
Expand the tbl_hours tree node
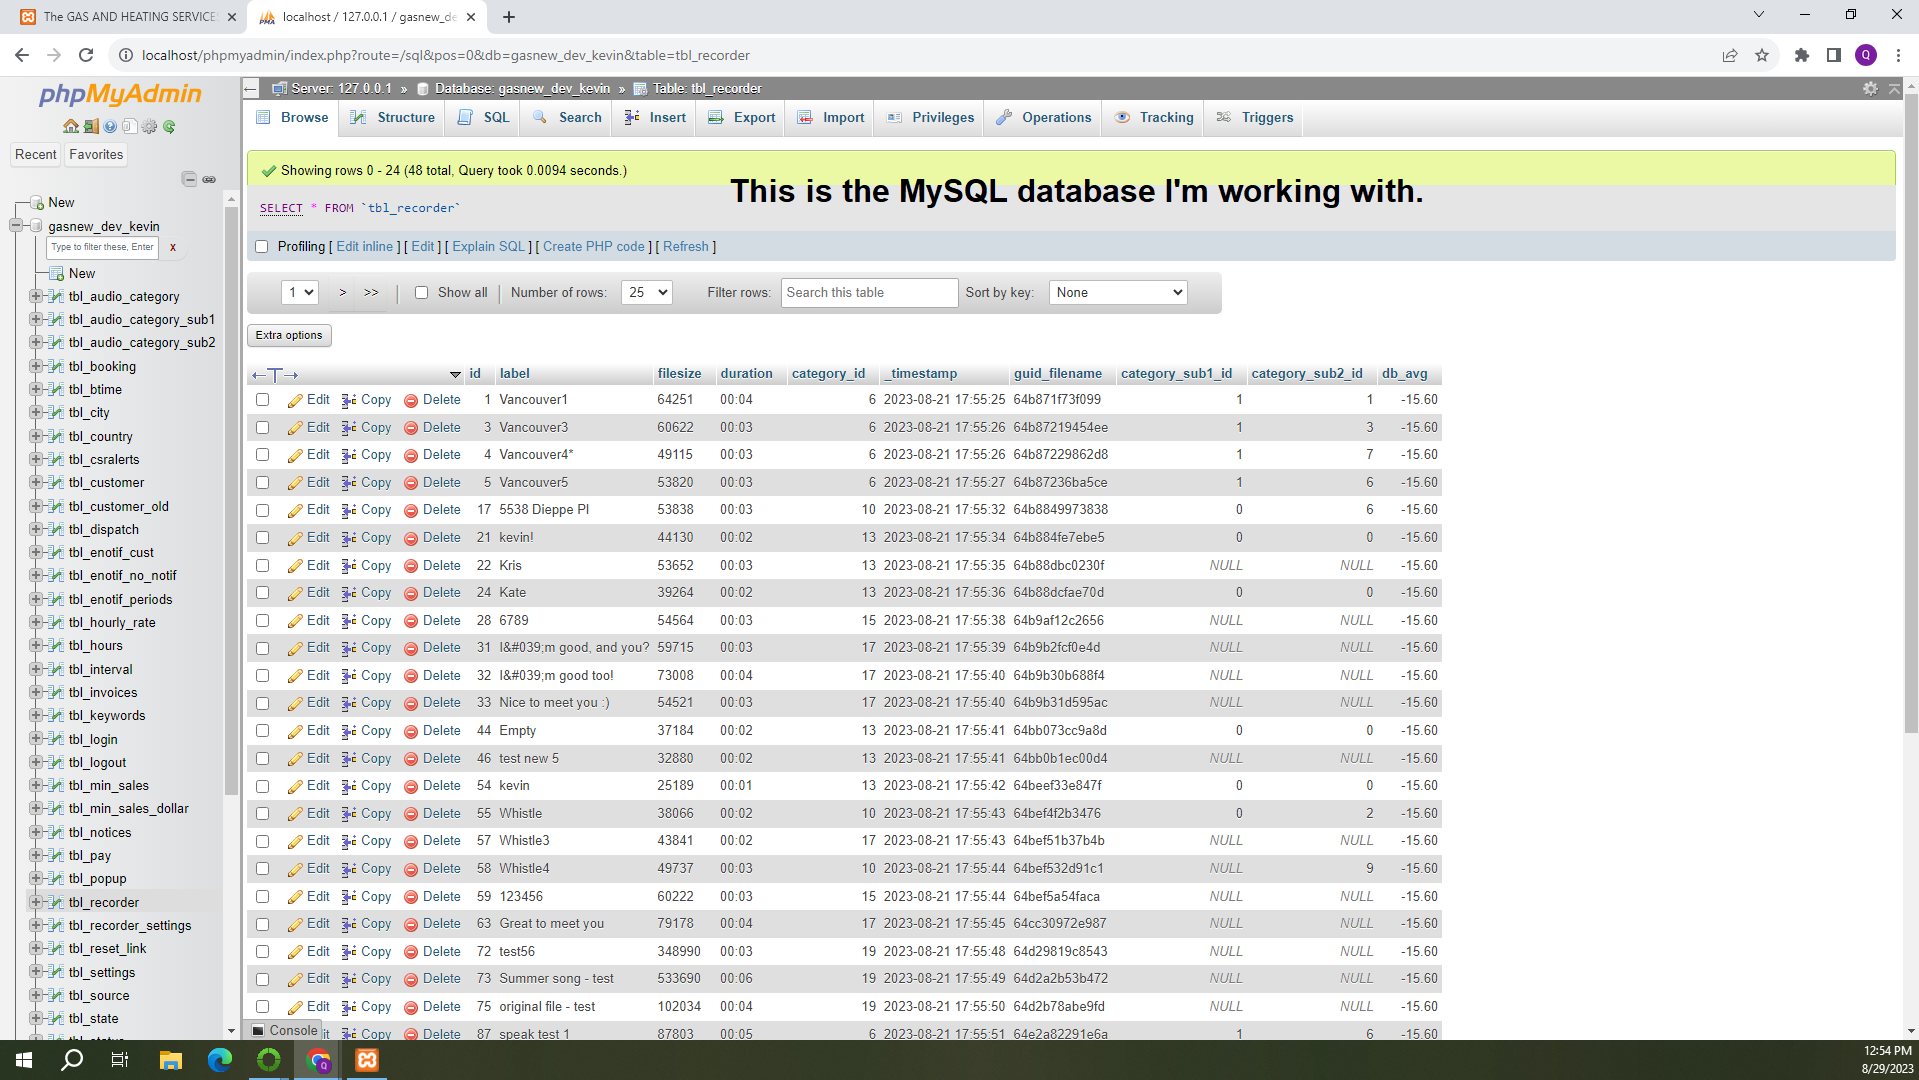[x=35, y=645]
